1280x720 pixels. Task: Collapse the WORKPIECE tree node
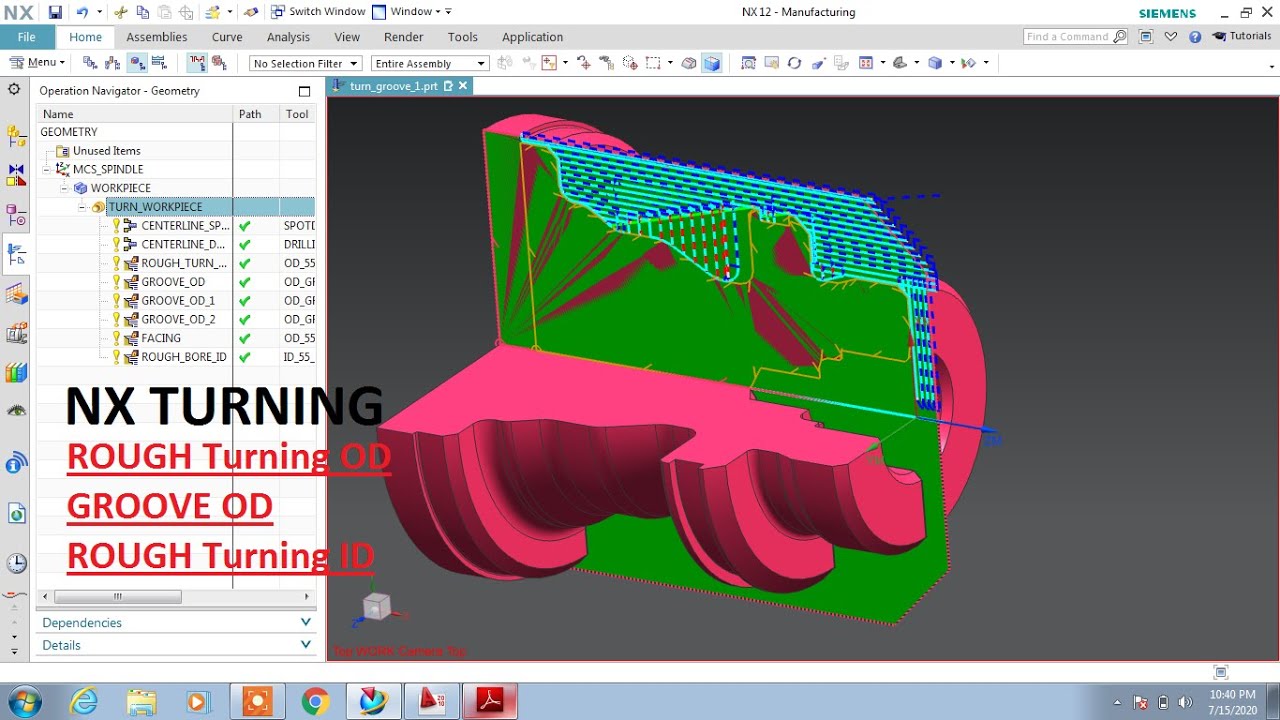tap(64, 188)
